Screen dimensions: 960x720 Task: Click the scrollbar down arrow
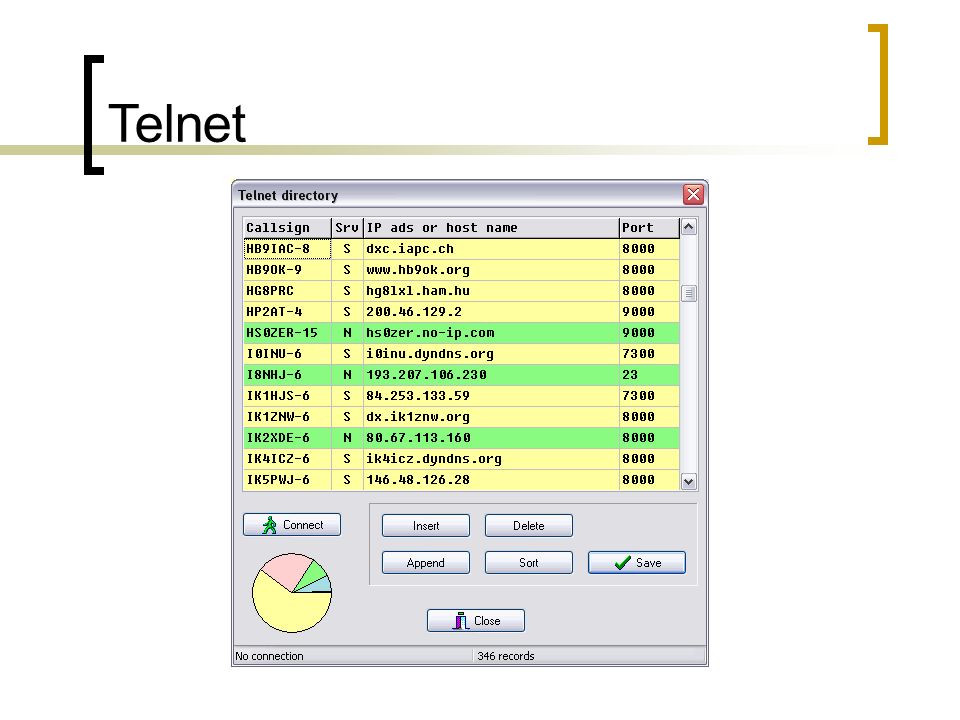689,481
